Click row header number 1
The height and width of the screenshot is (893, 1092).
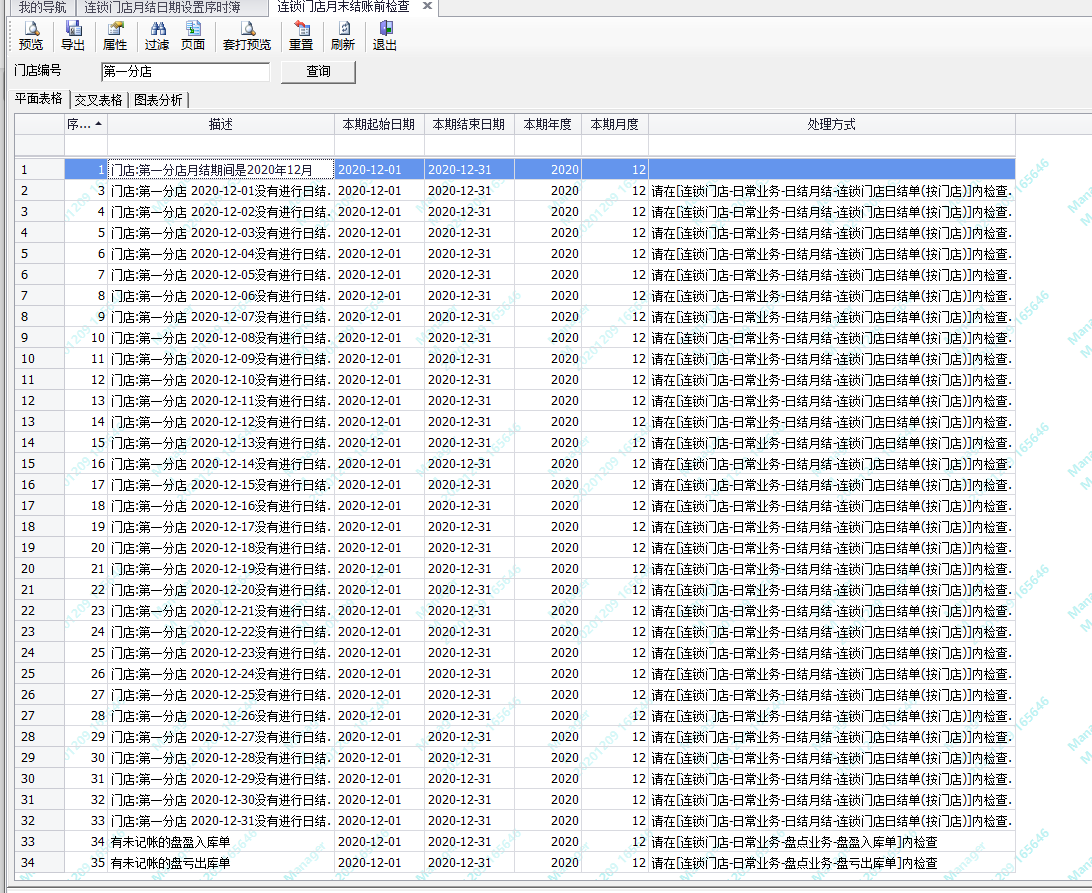click(40, 170)
